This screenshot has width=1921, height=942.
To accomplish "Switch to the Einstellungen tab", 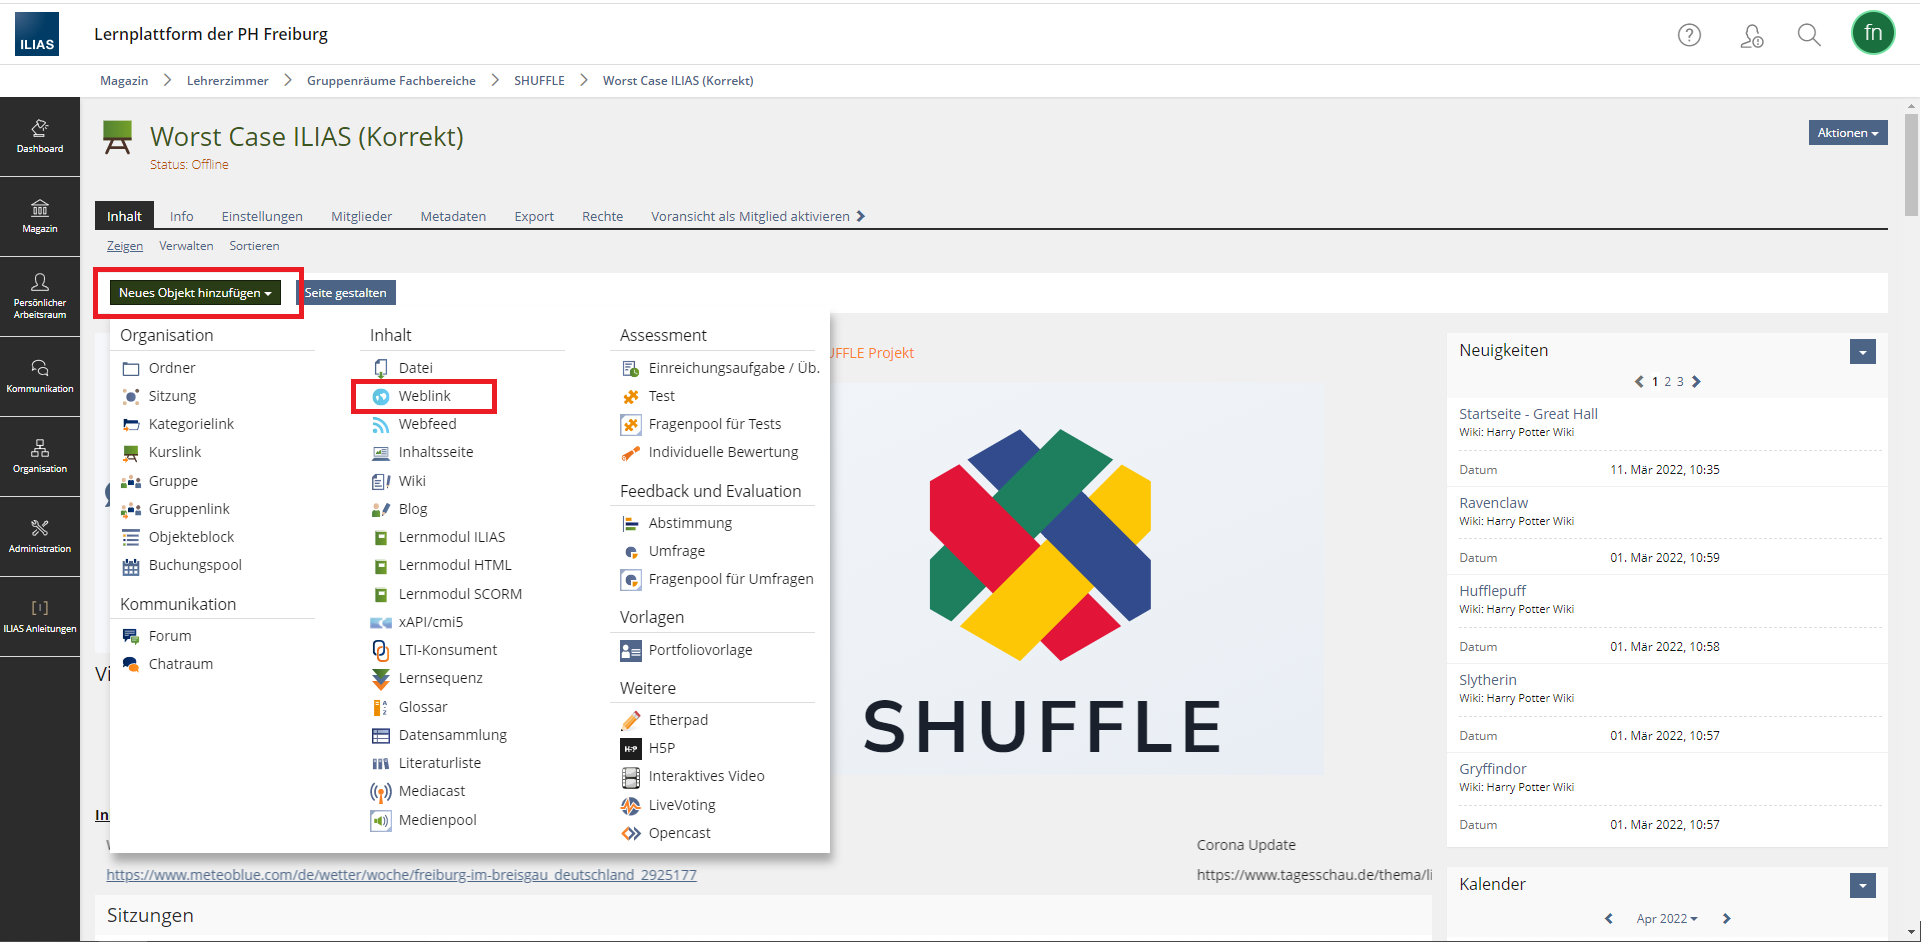I will click(x=262, y=216).
